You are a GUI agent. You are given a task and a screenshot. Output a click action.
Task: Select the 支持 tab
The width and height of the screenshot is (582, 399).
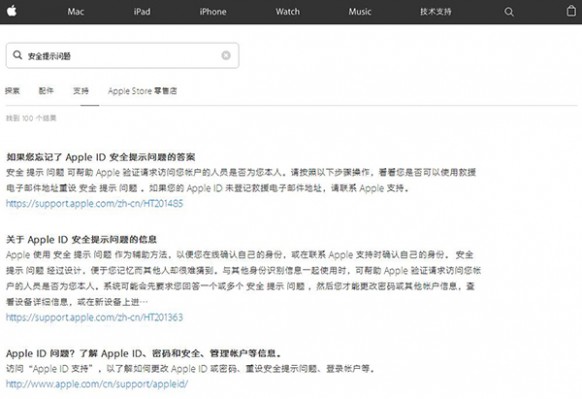point(81,91)
